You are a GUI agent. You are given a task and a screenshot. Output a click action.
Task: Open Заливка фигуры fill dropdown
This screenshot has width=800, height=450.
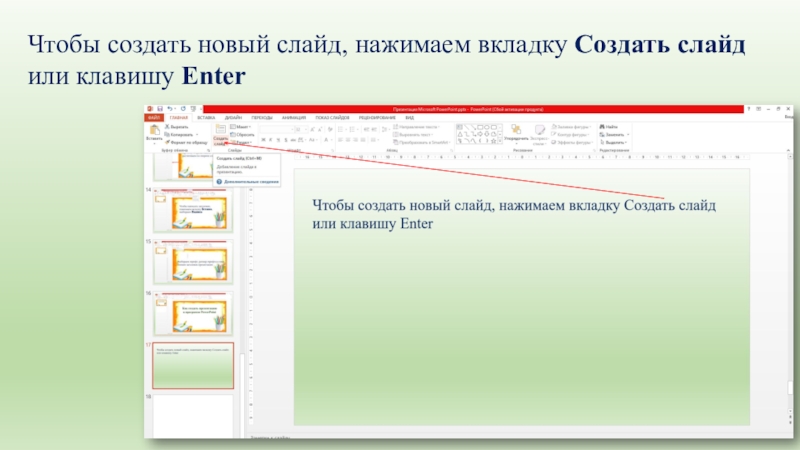coord(571,127)
